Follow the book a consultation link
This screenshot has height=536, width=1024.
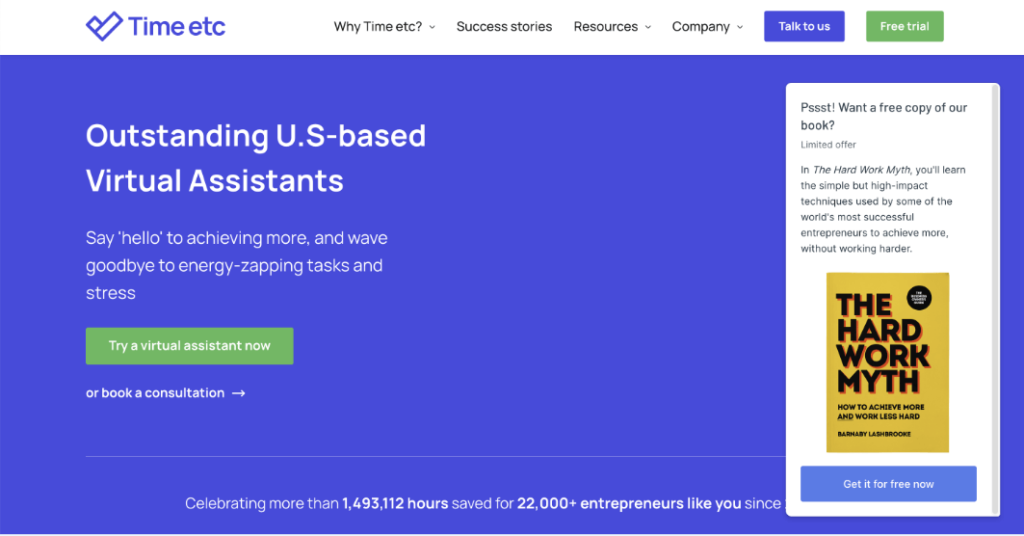pyautogui.click(x=155, y=393)
